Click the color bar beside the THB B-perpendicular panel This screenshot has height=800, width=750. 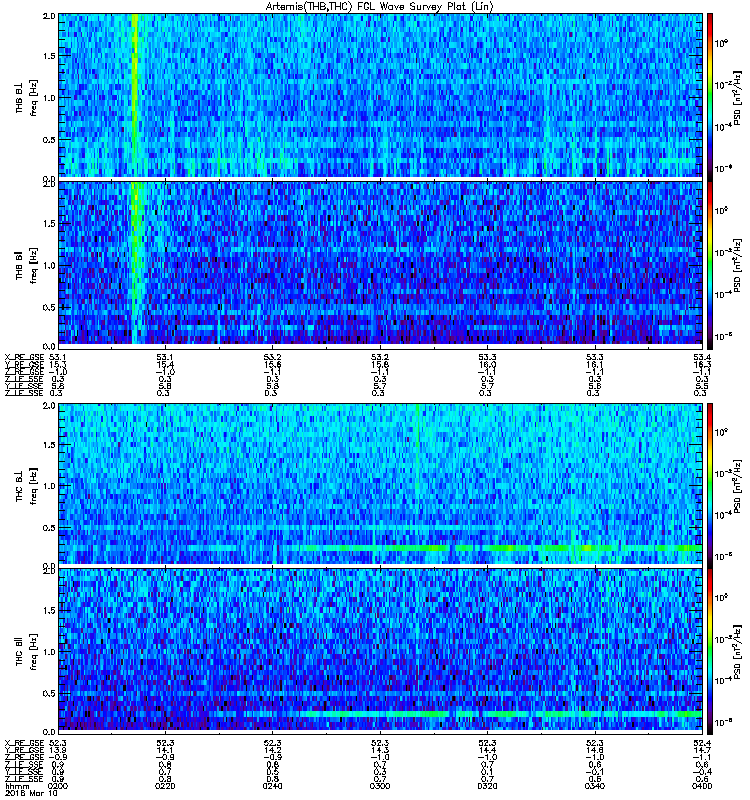click(x=710, y=95)
